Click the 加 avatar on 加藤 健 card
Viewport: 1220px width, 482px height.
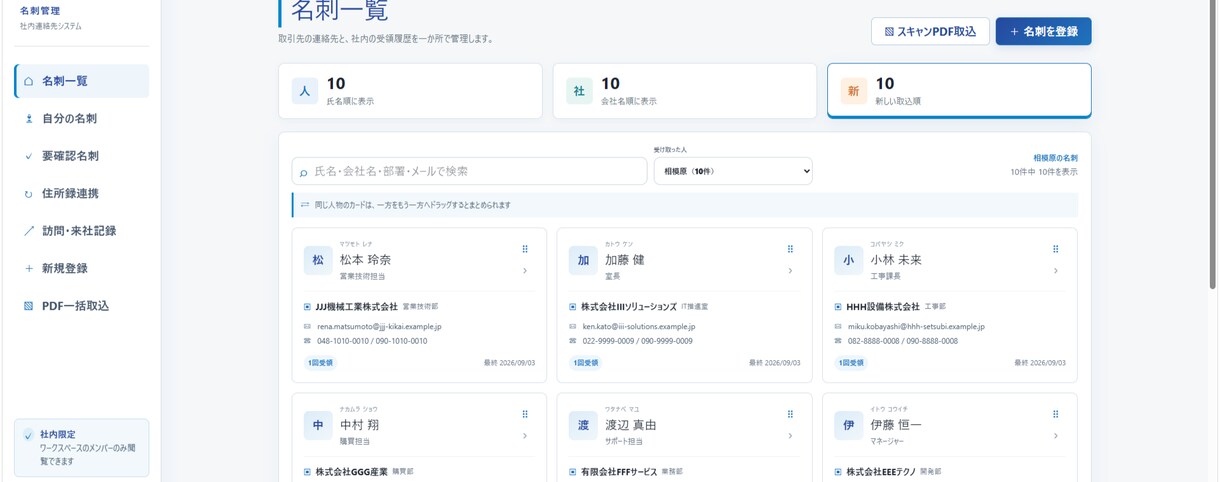tap(583, 260)
